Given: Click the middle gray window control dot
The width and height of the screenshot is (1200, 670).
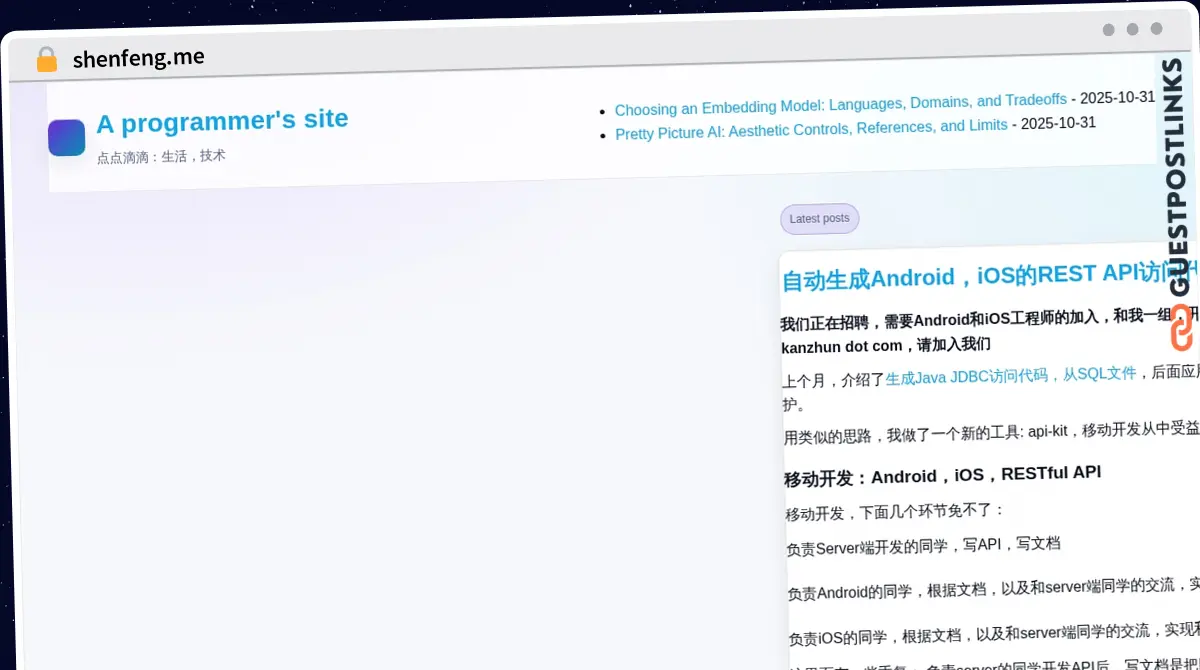Looking at the screenshot, I should (x=1133, y=30).
